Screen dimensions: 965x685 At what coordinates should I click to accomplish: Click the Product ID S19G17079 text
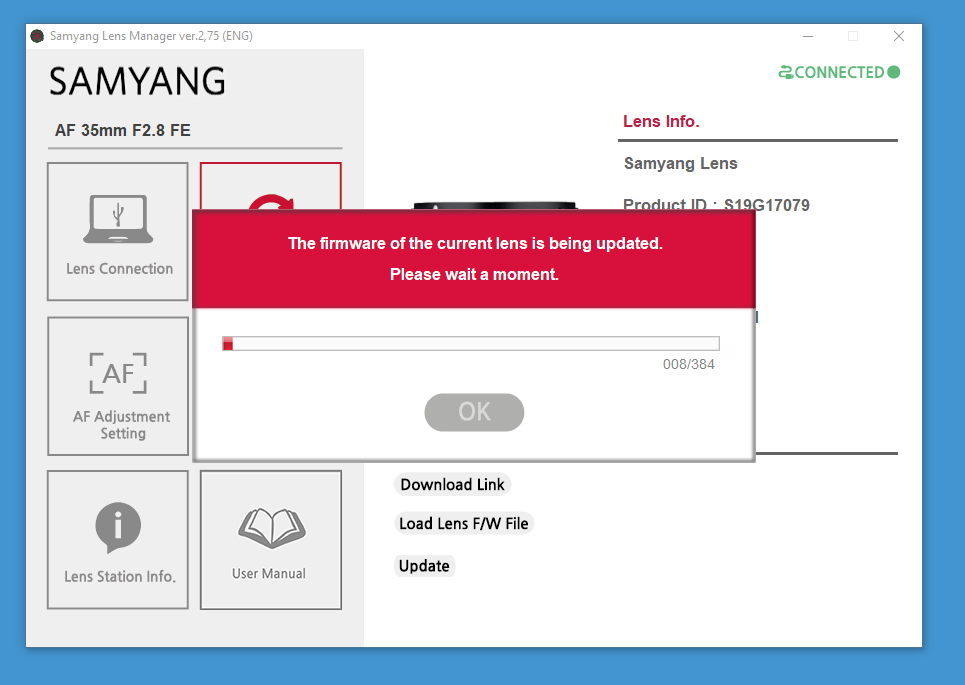[716, 204]
